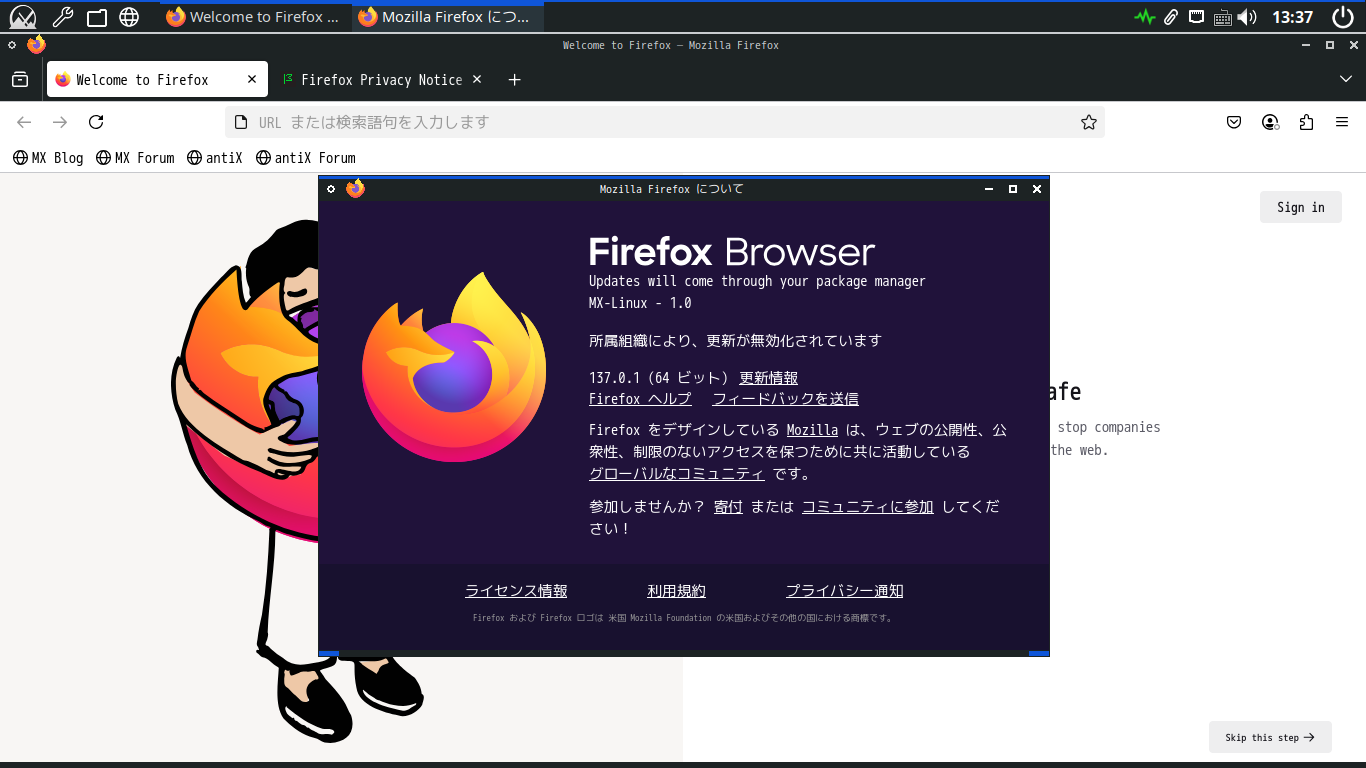Click the Save to Pocket icon
The width and height of the screenshot is (1366, 768).
pos(1234,122)
